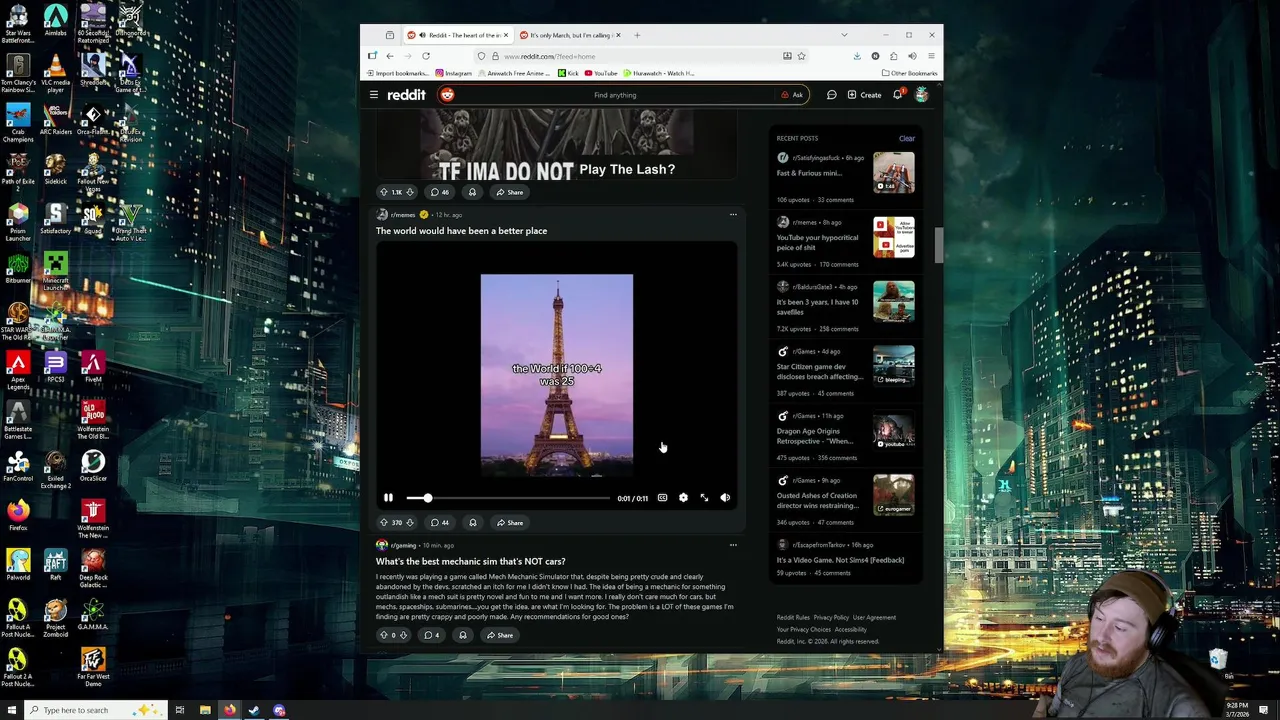Launch Aimlabs desktop shortcut
Screen dimensions: 1280x720
[x=55, y=21]
